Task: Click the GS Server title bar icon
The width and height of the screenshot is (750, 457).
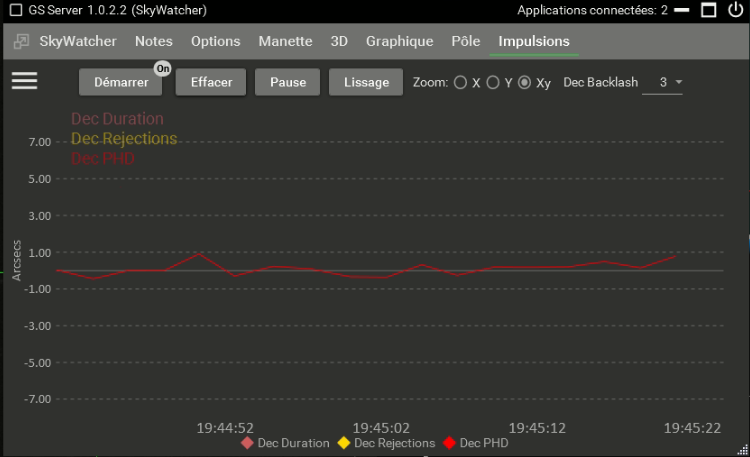Action: pos(15,10)
